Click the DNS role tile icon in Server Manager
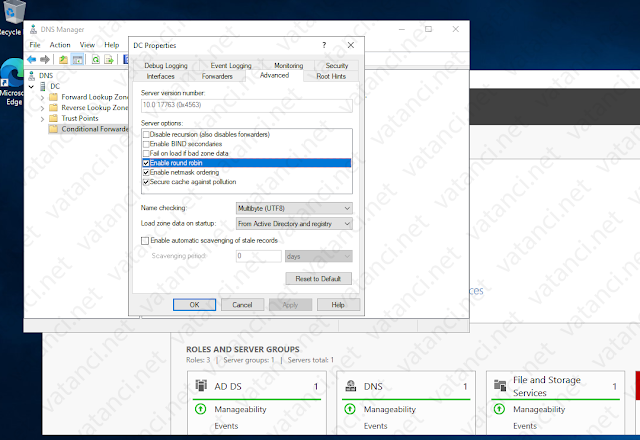The image size is (640, 440). (351, 385)
